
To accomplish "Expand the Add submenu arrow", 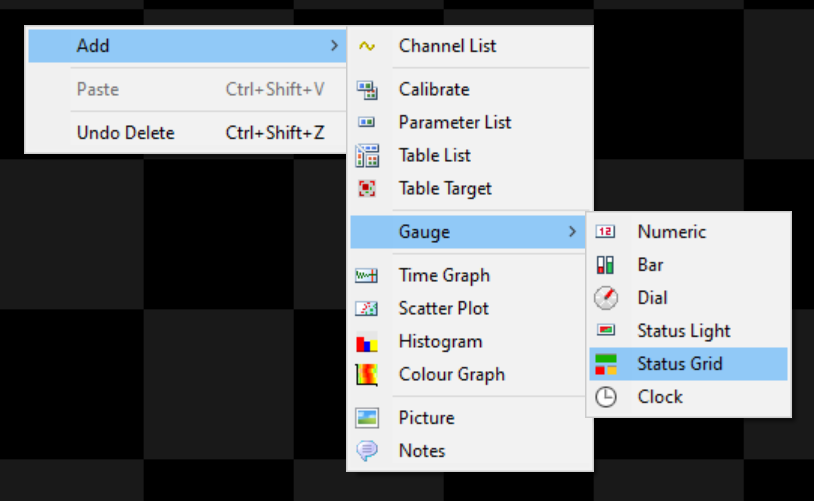I will [x=333, y=46].
